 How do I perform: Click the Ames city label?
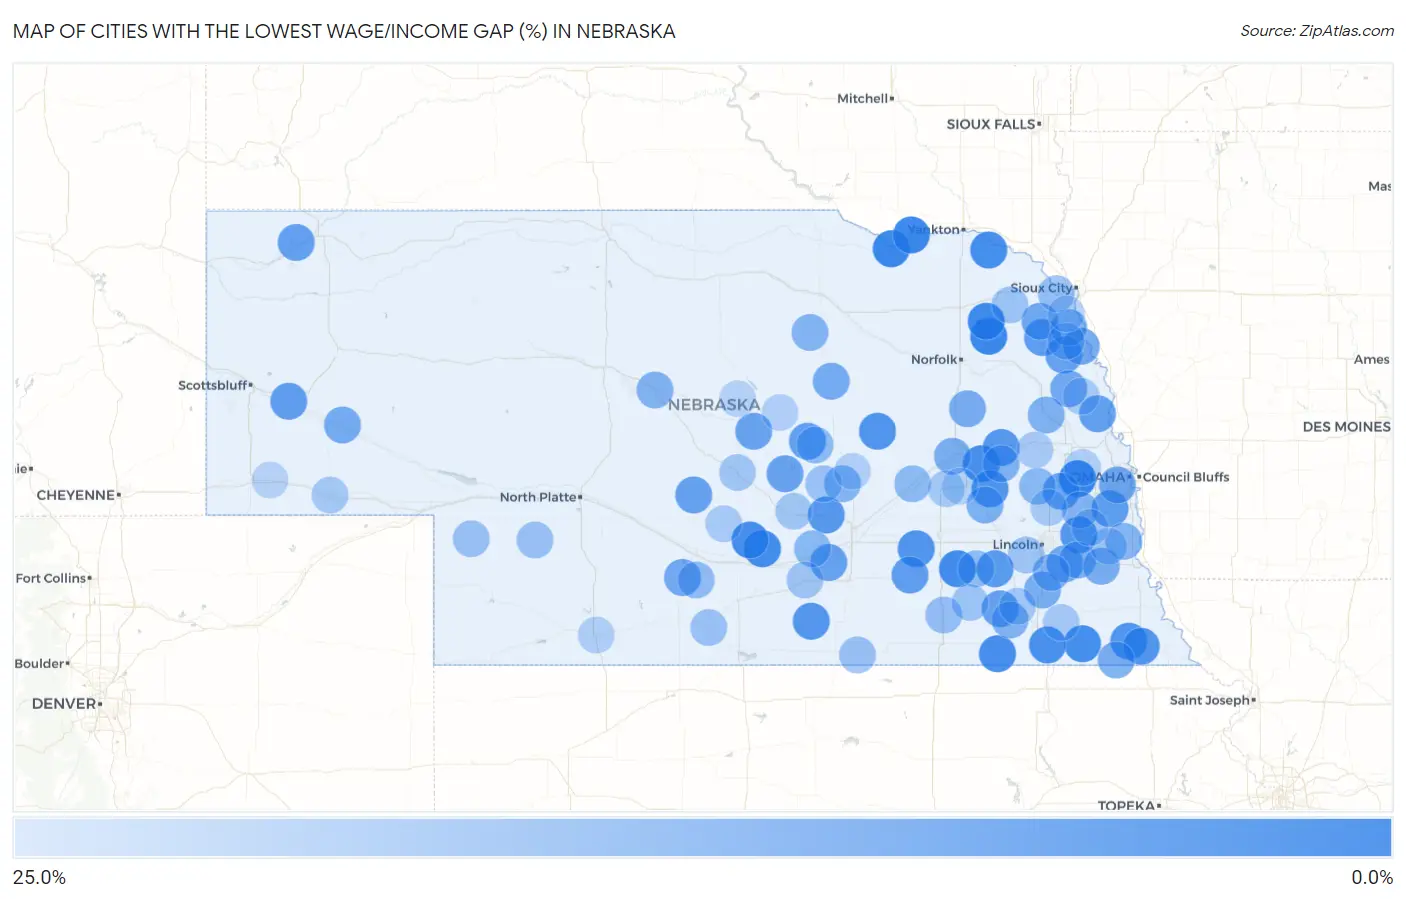tap(1371, 359)
